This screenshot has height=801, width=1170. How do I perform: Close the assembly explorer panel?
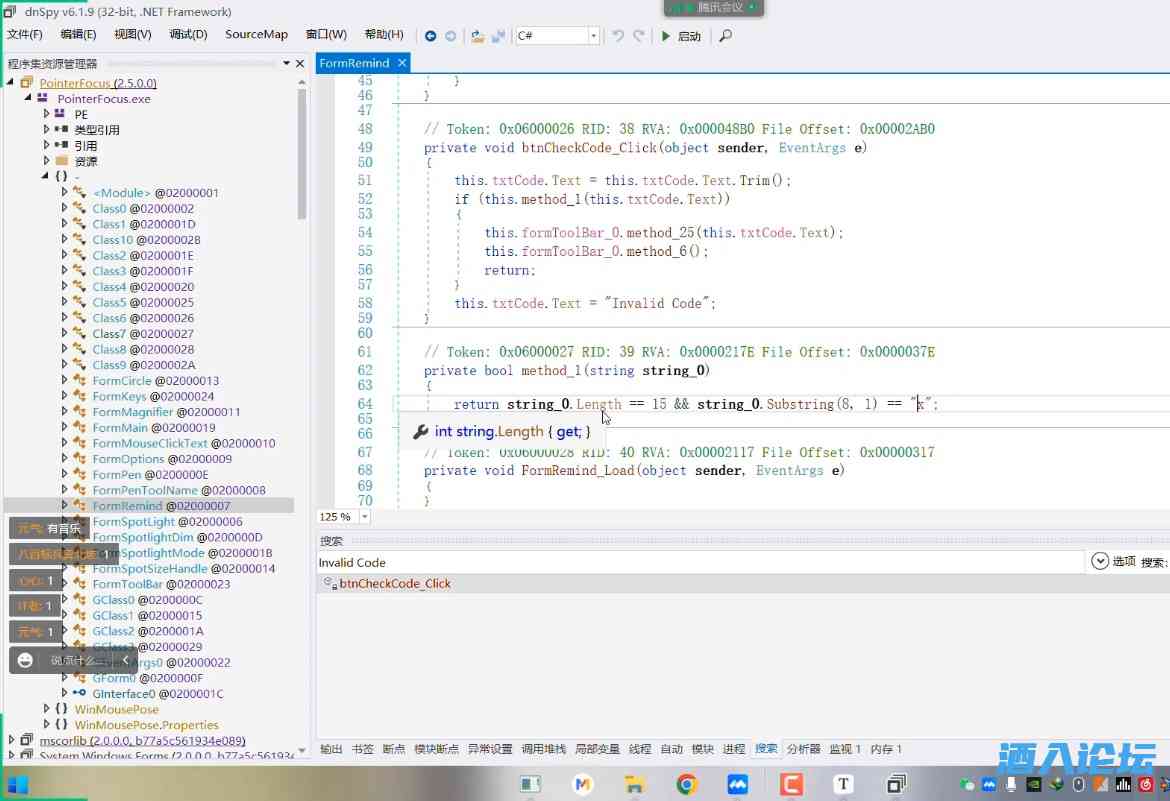[x=300, y=63]
